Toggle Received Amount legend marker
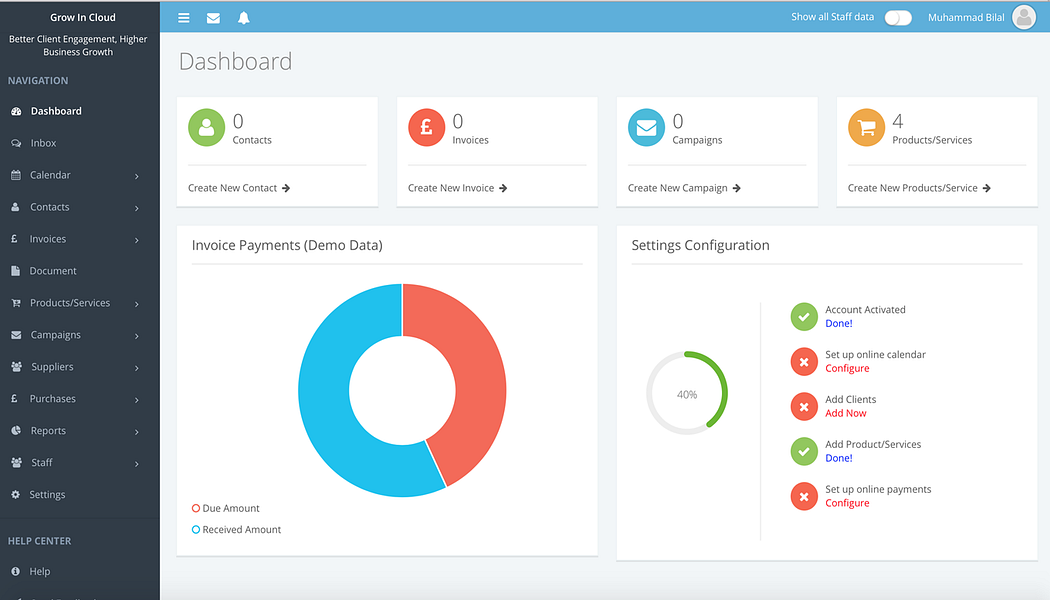Screen dimensions: 1050x600 point(196,530)
